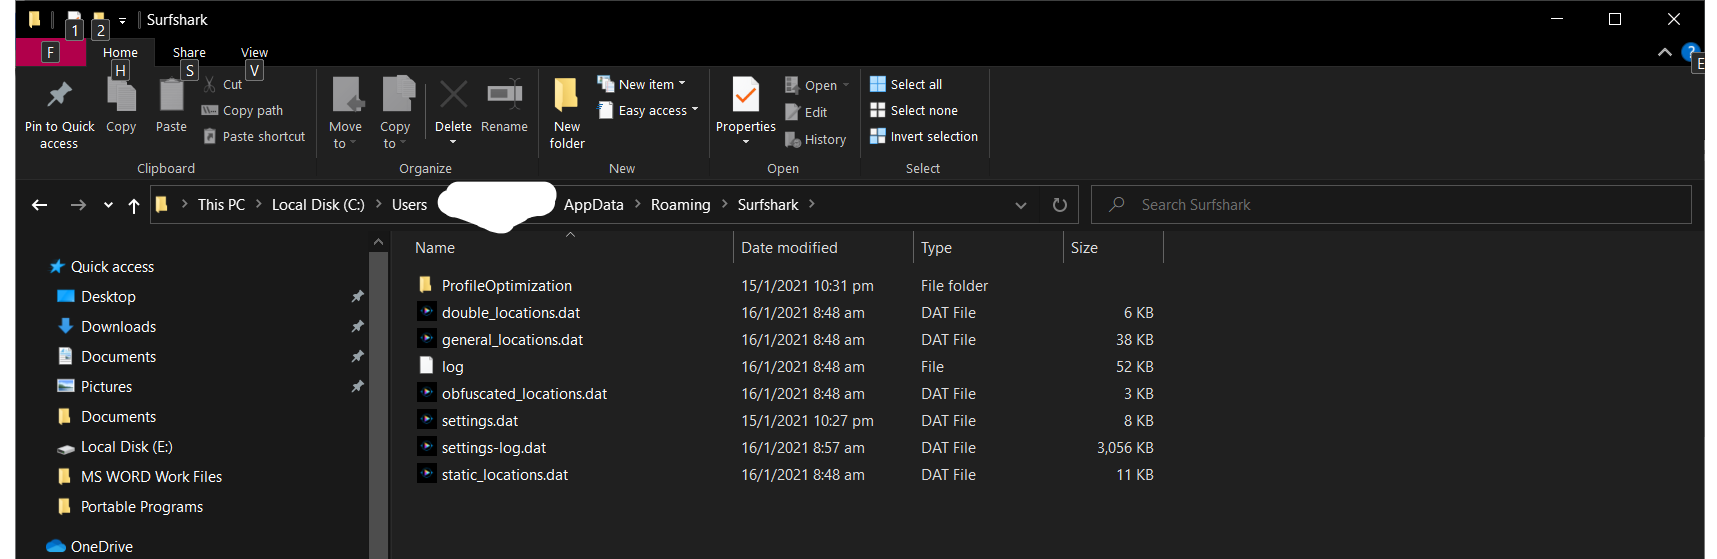This screenshot has width=1717, height=559.
Task: Click the Up arrow navigation button
Action: [x=134, y=205]
